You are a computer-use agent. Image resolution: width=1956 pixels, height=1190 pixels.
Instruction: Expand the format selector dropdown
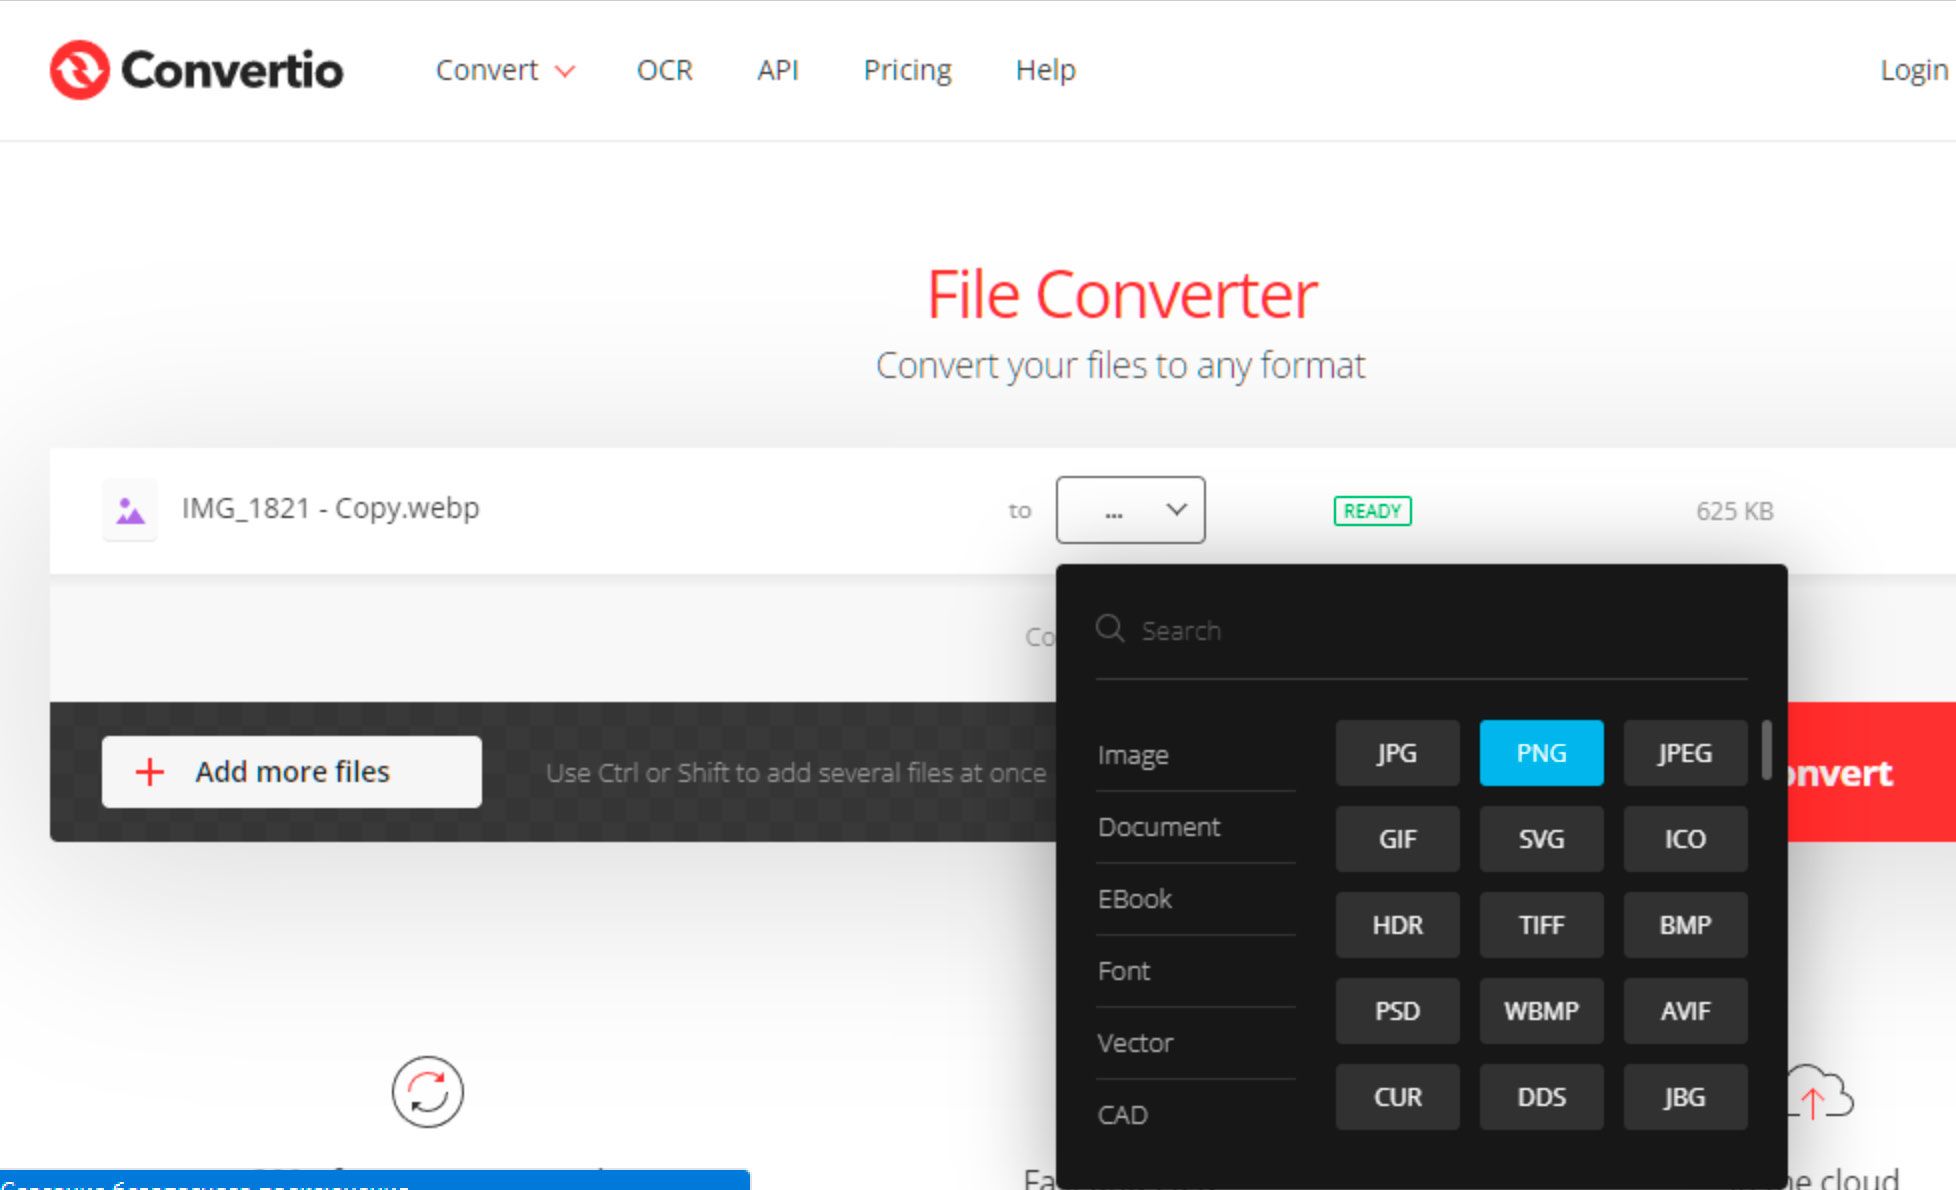point(1130,508)
